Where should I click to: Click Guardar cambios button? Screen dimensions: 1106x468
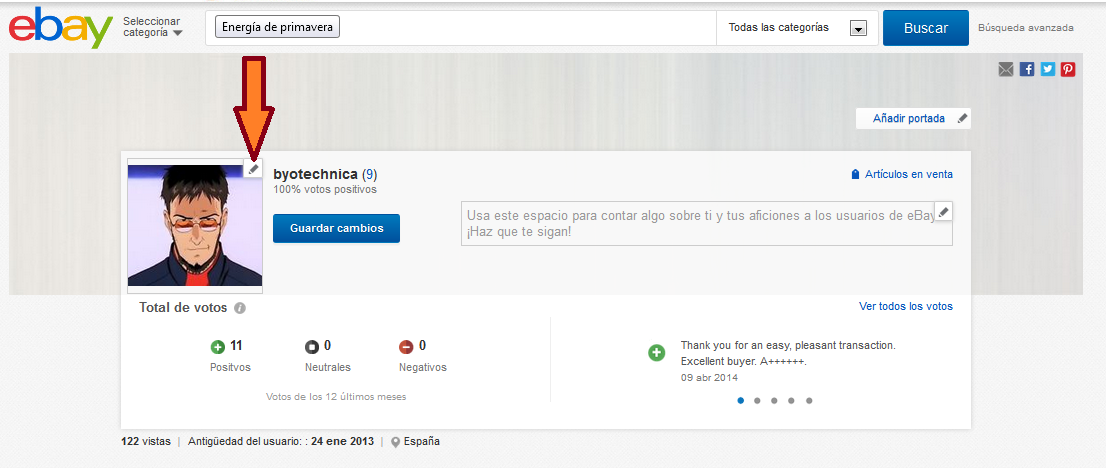coord(336,228)
